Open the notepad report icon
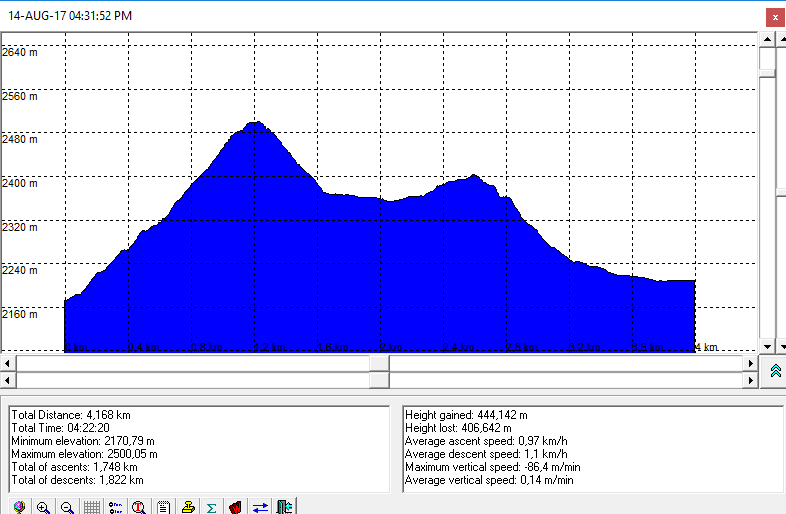786x514 pixels. point(163,507)
